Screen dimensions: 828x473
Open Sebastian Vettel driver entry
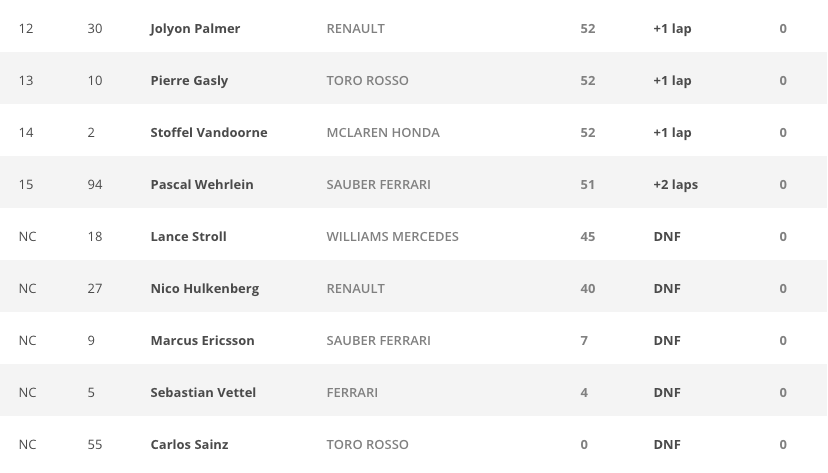click(203, 393)
